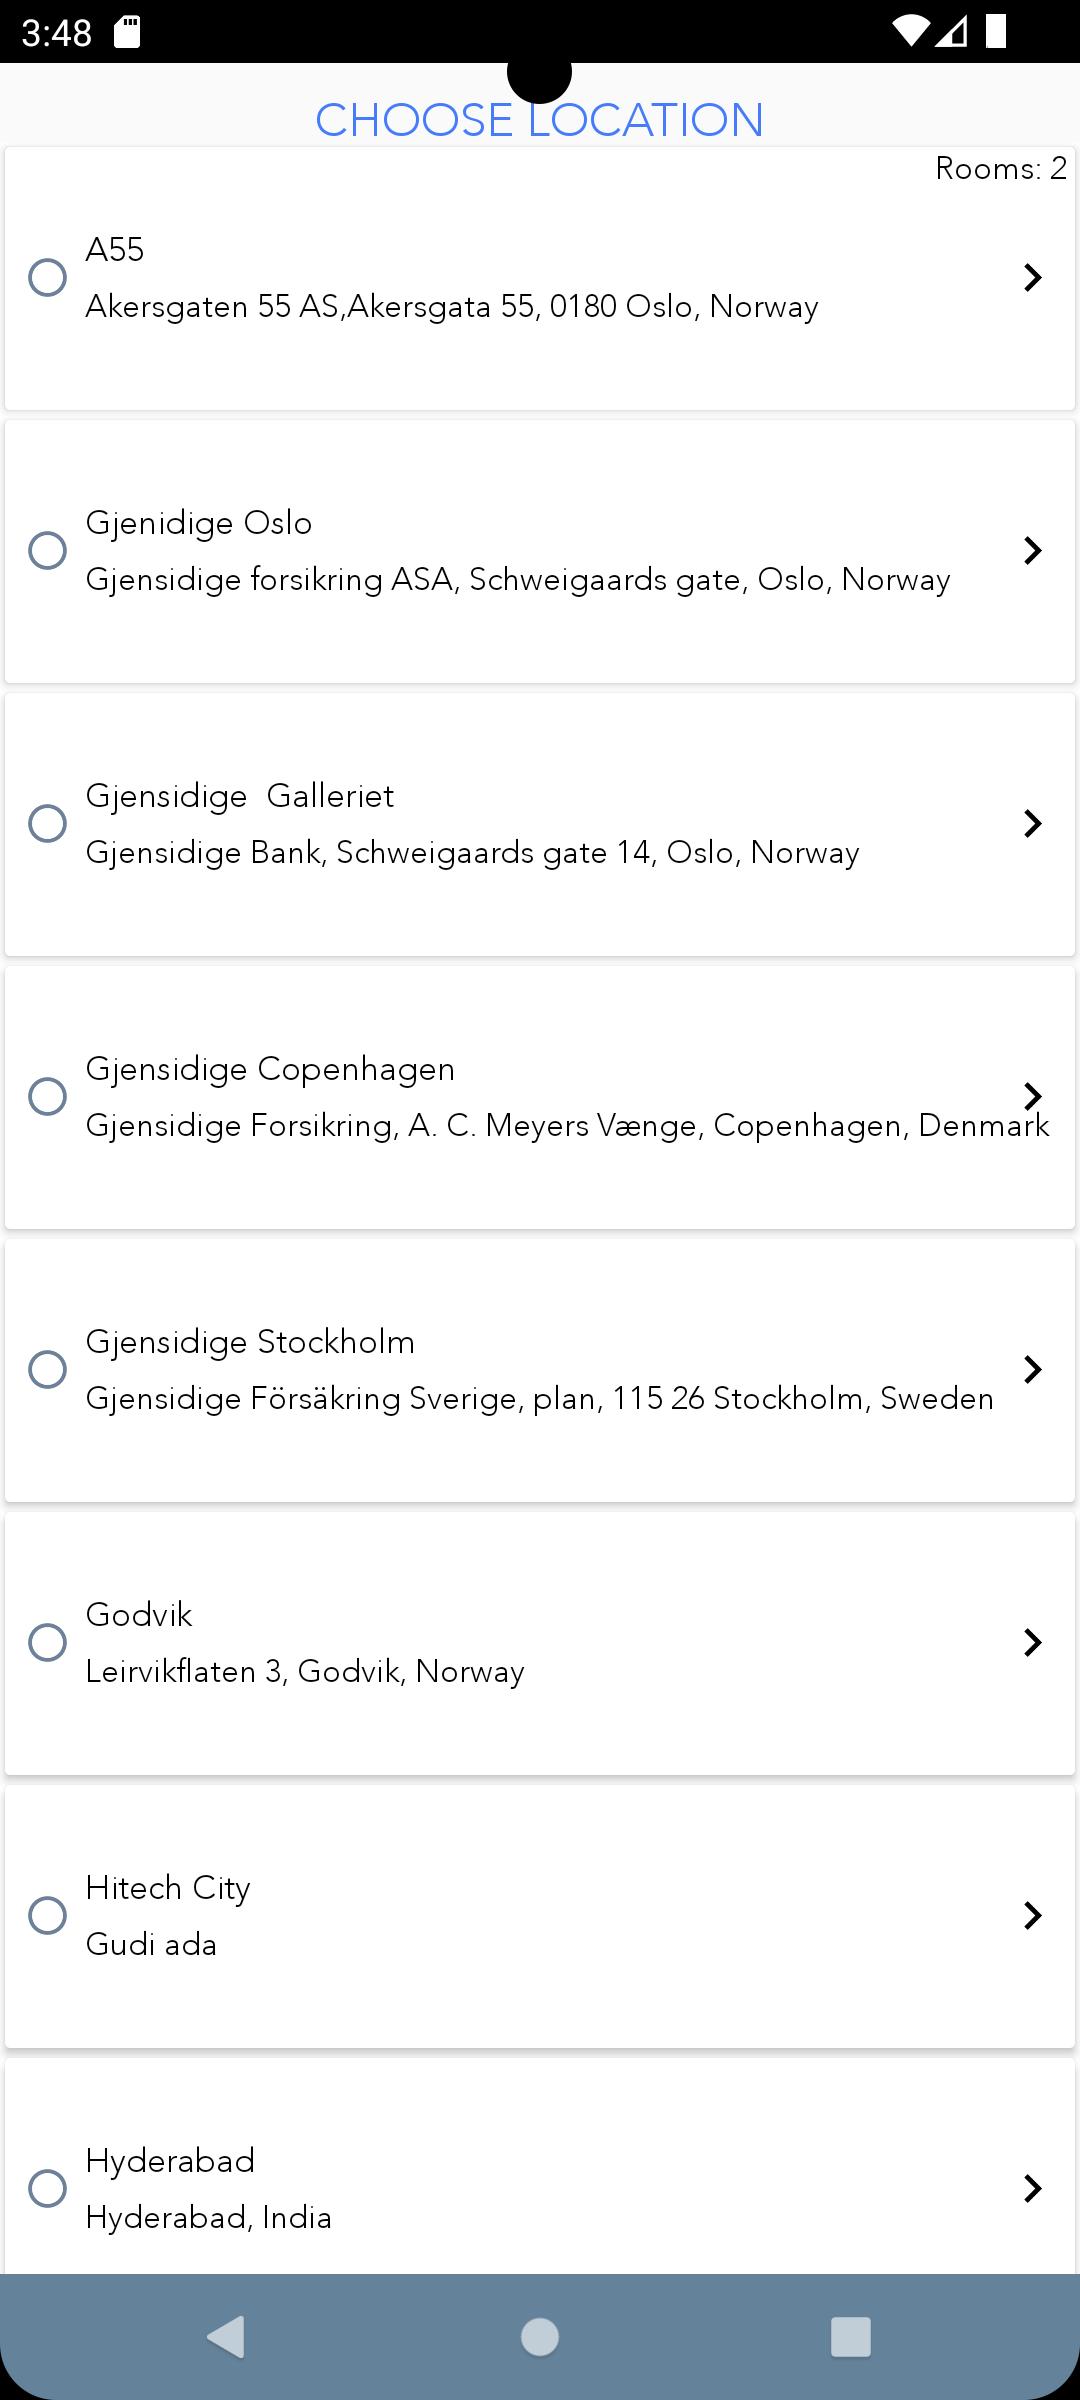
Task: Open Gjensidige Stockholm chevron arrow
Action: pos(1033,1369)
